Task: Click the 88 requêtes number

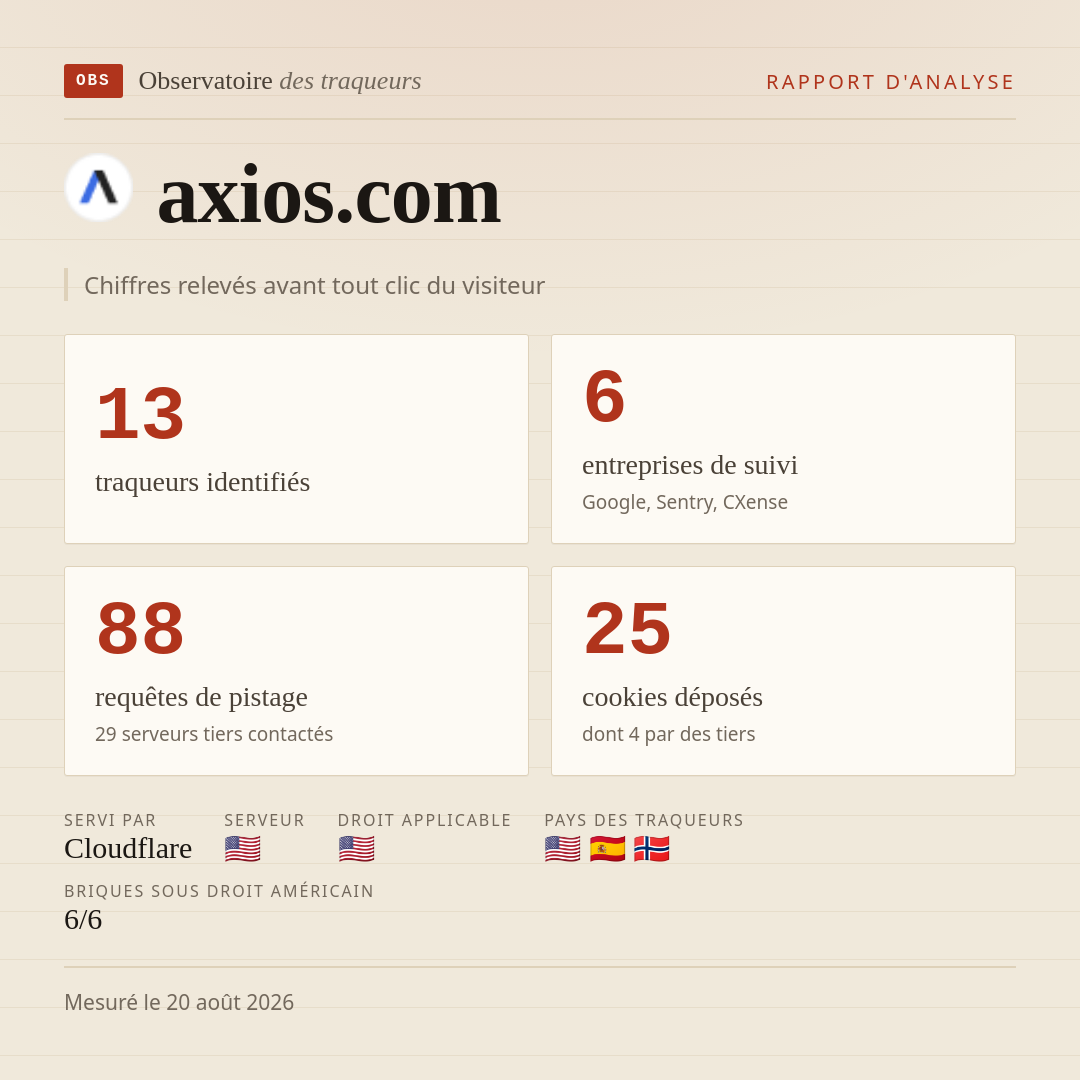Action: pos(141,629)
